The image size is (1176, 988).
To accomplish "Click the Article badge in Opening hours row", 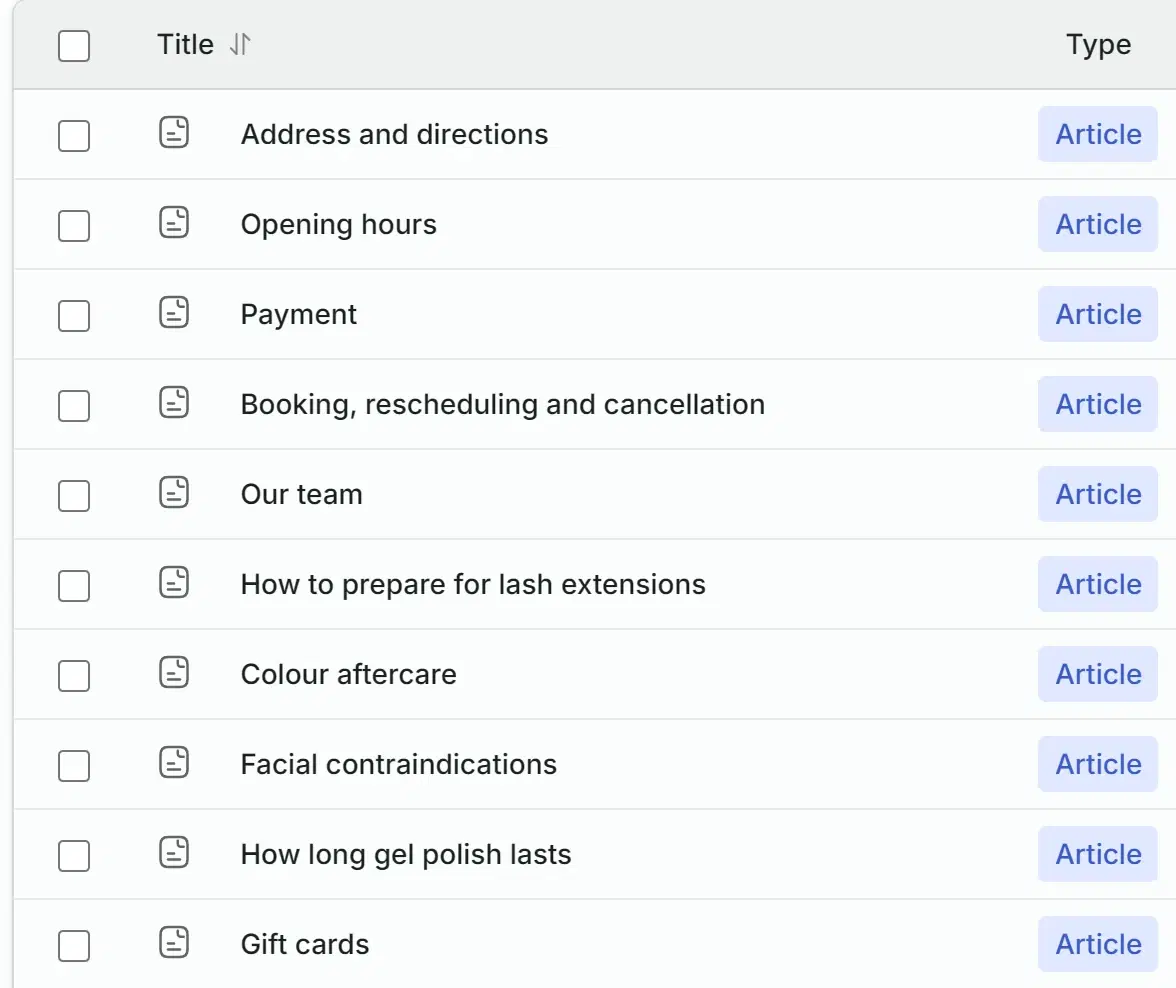I will click(1098, 224).
